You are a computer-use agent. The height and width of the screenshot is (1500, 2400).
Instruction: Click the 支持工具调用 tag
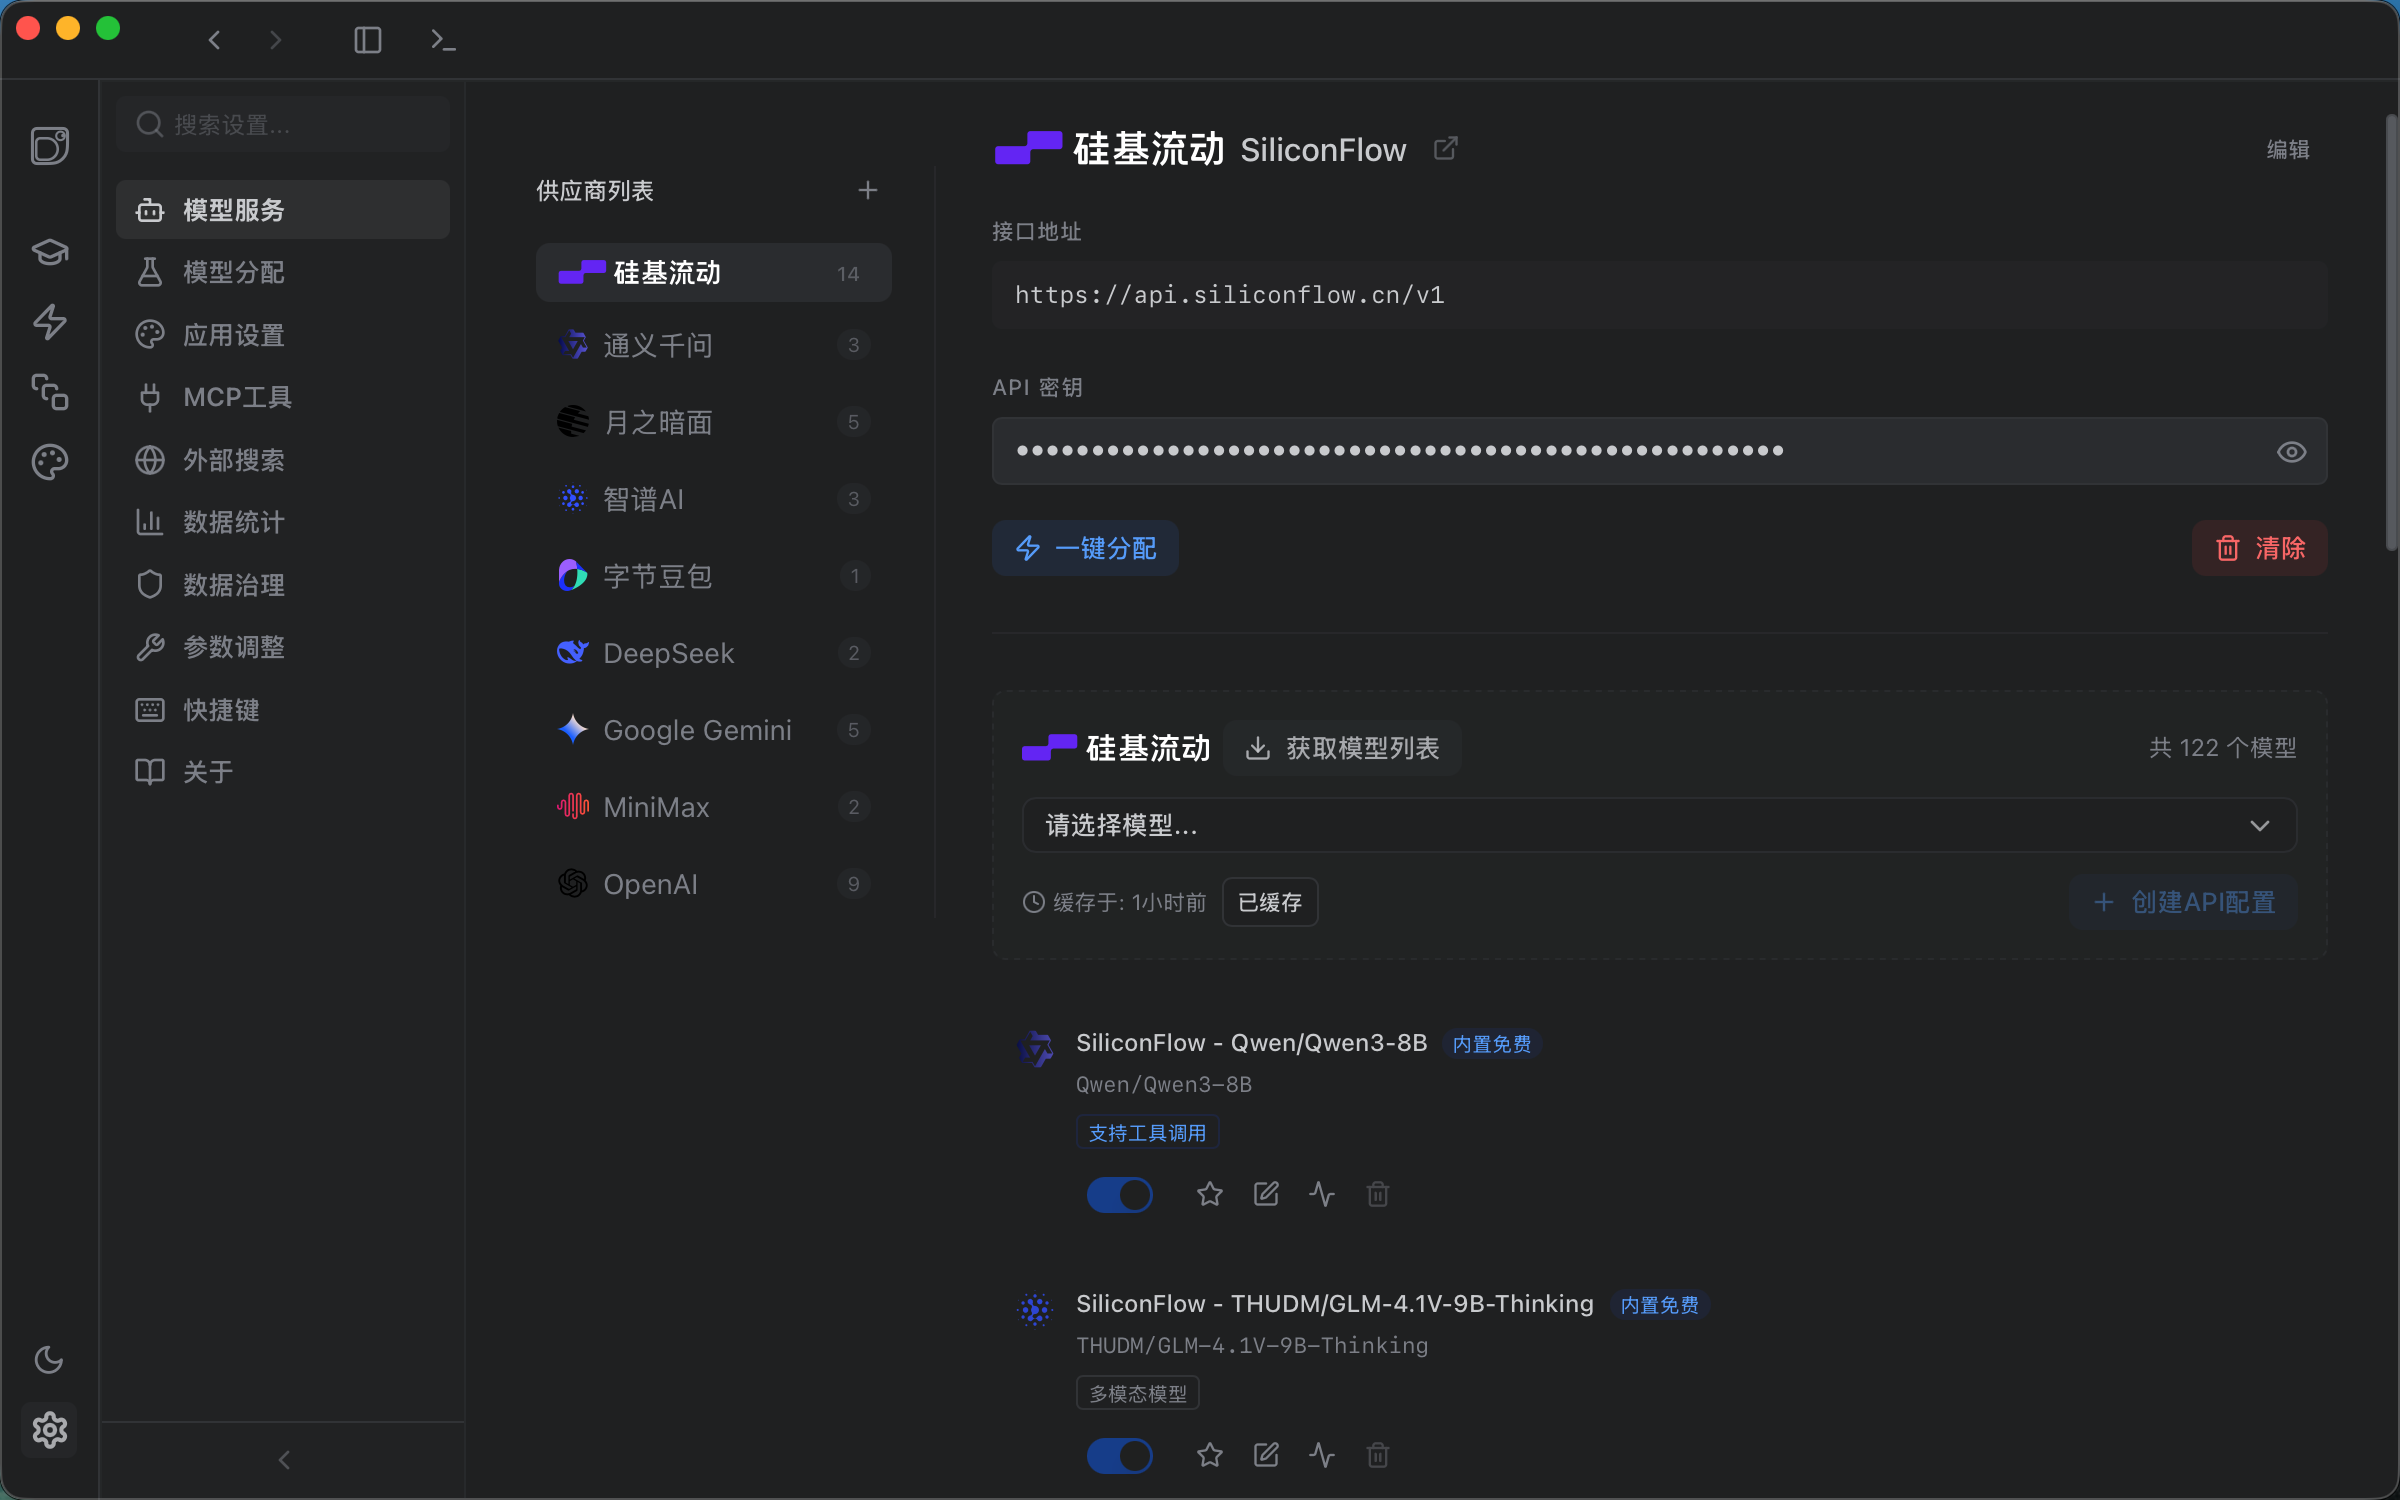pyautogui.click(x=1147, y=1133)
